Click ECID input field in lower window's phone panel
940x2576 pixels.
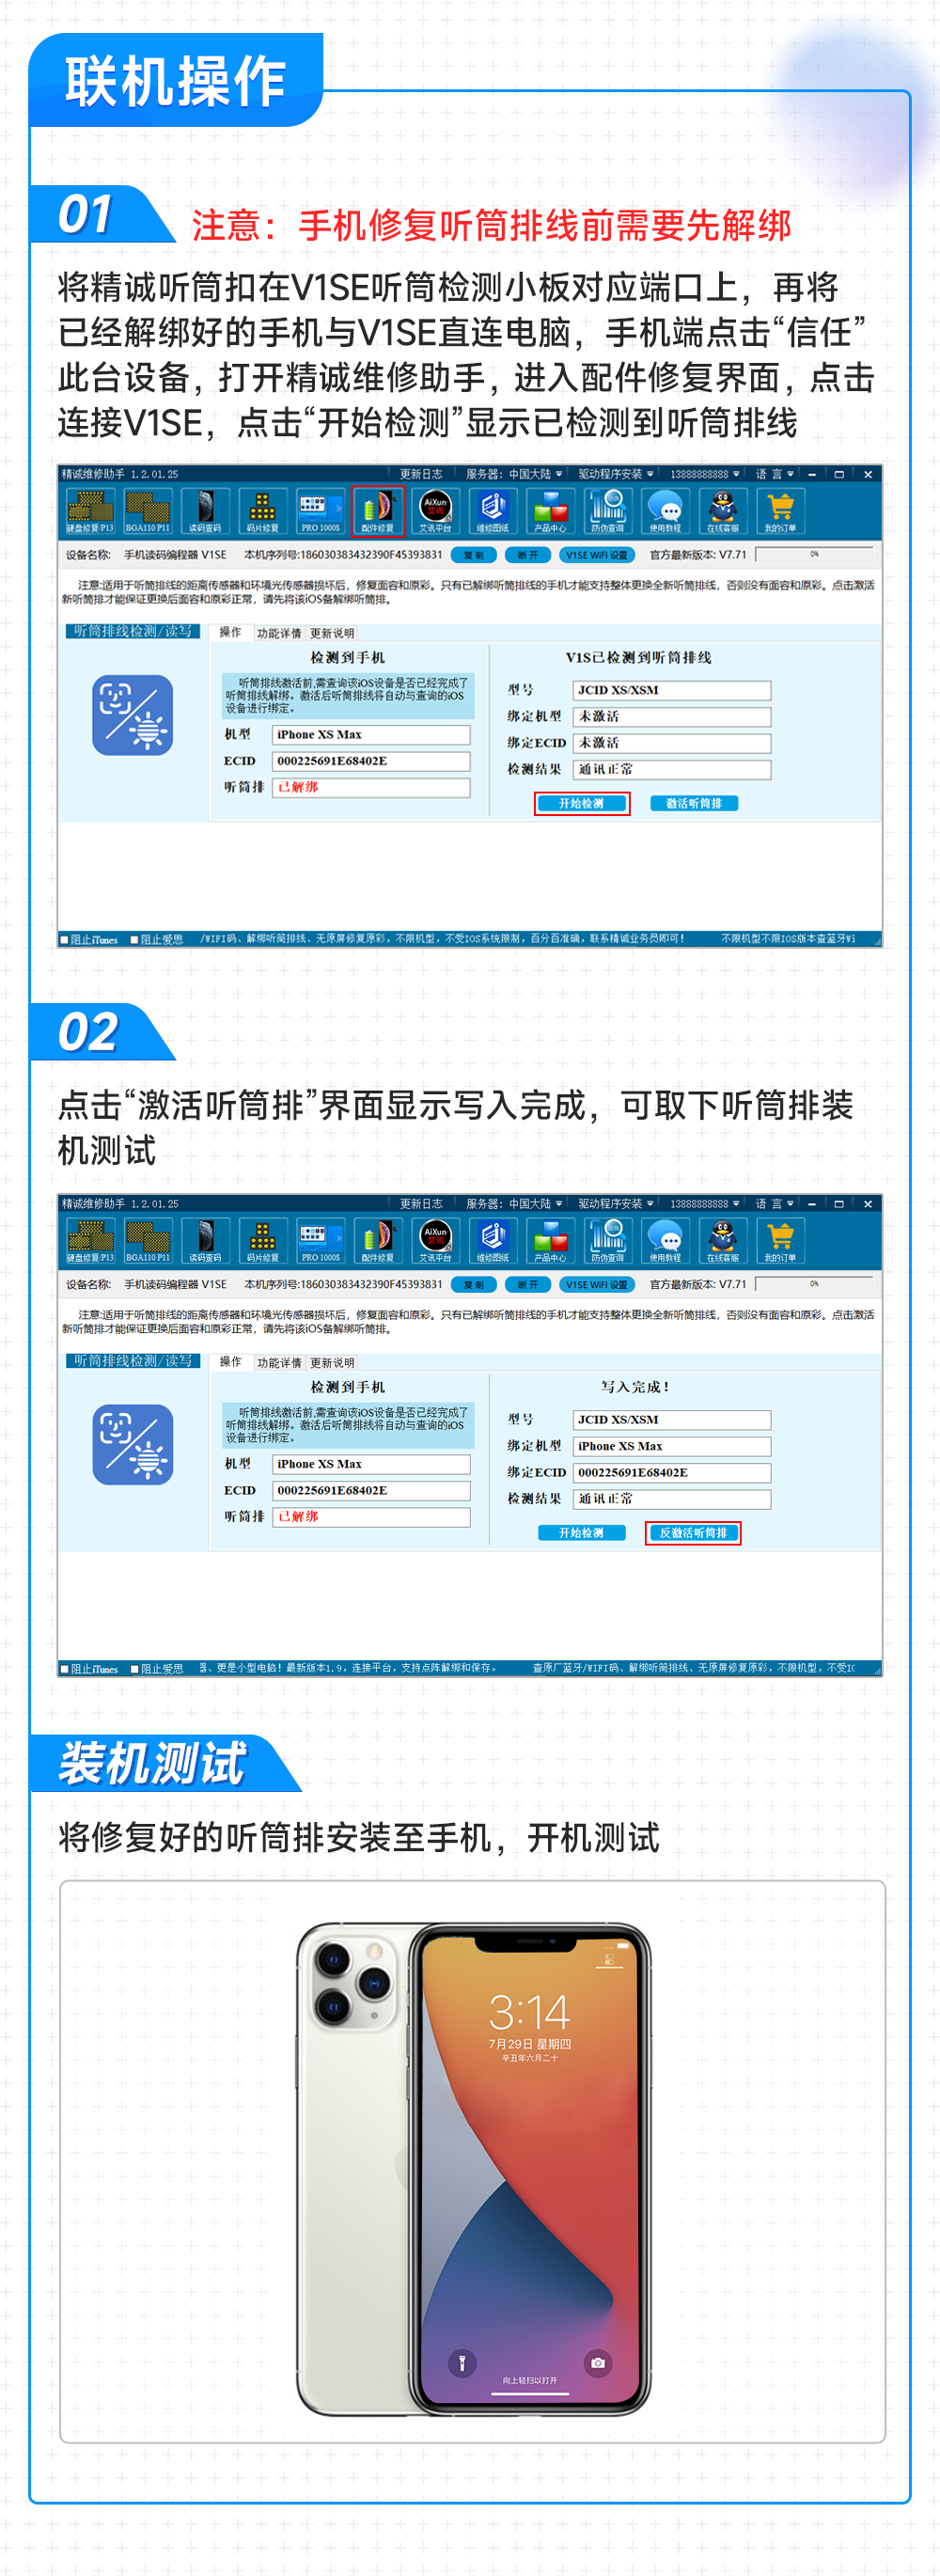(x=370, y=1490)
